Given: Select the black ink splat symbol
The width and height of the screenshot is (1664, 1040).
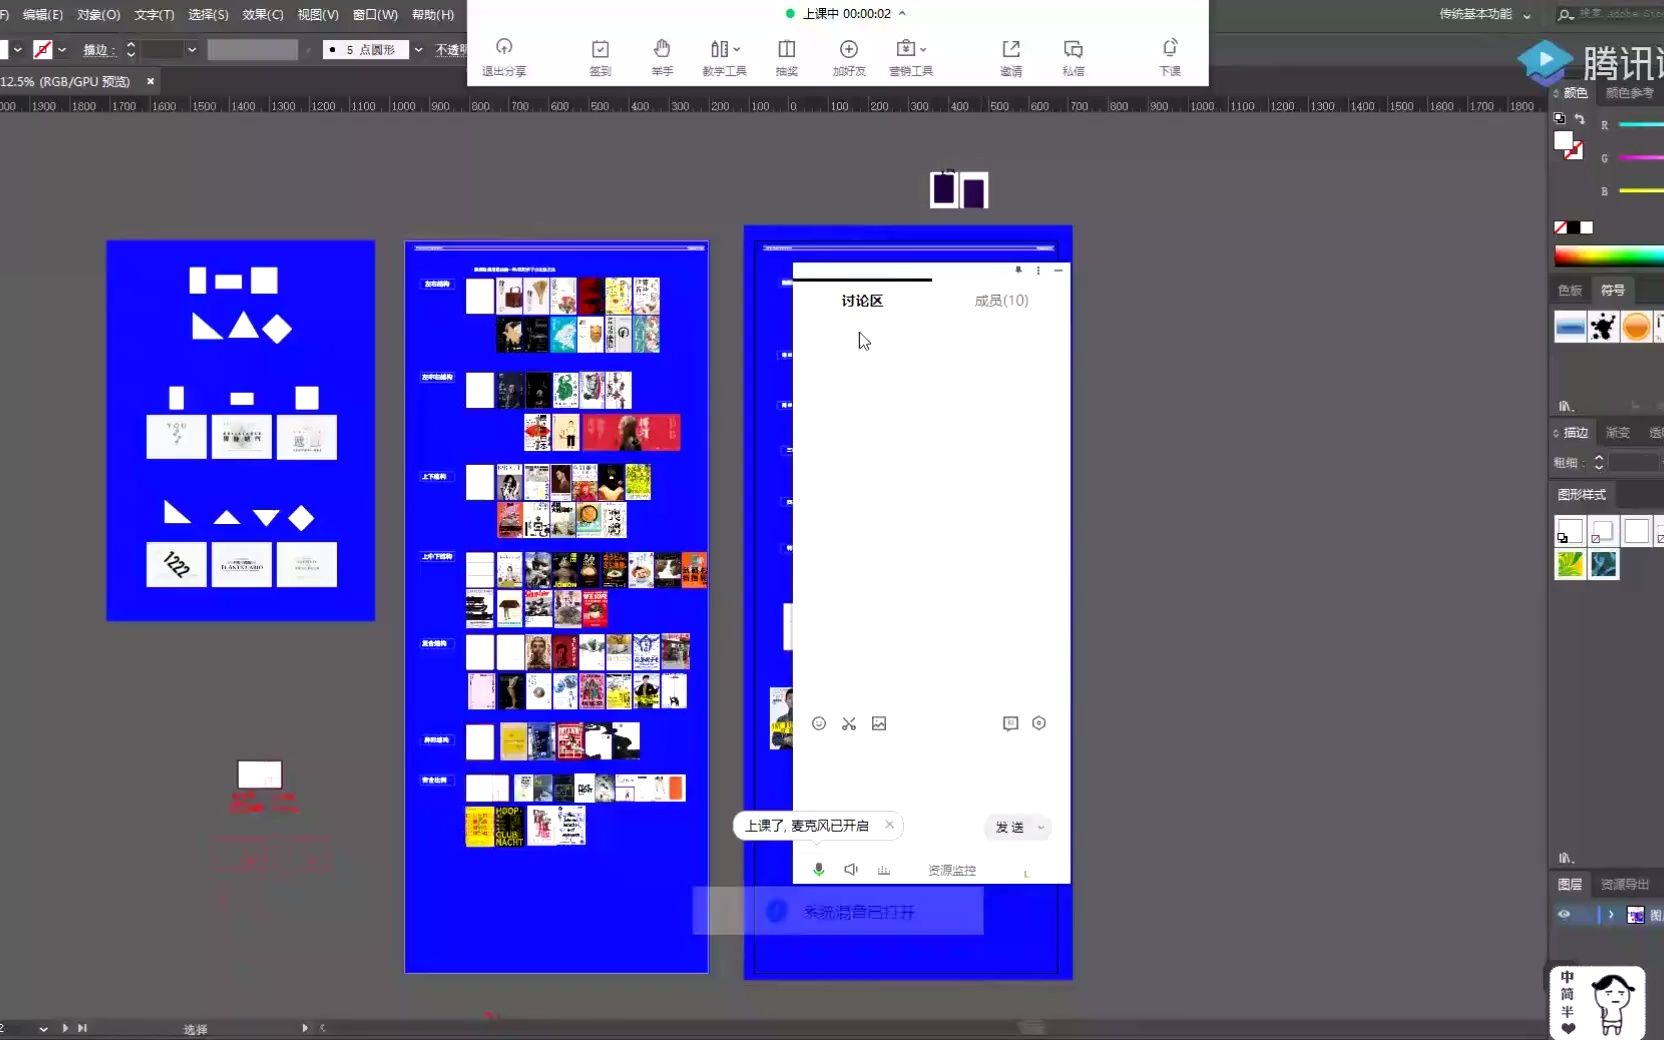Looking at the screenshot, I should click(x=1603, y=326).
